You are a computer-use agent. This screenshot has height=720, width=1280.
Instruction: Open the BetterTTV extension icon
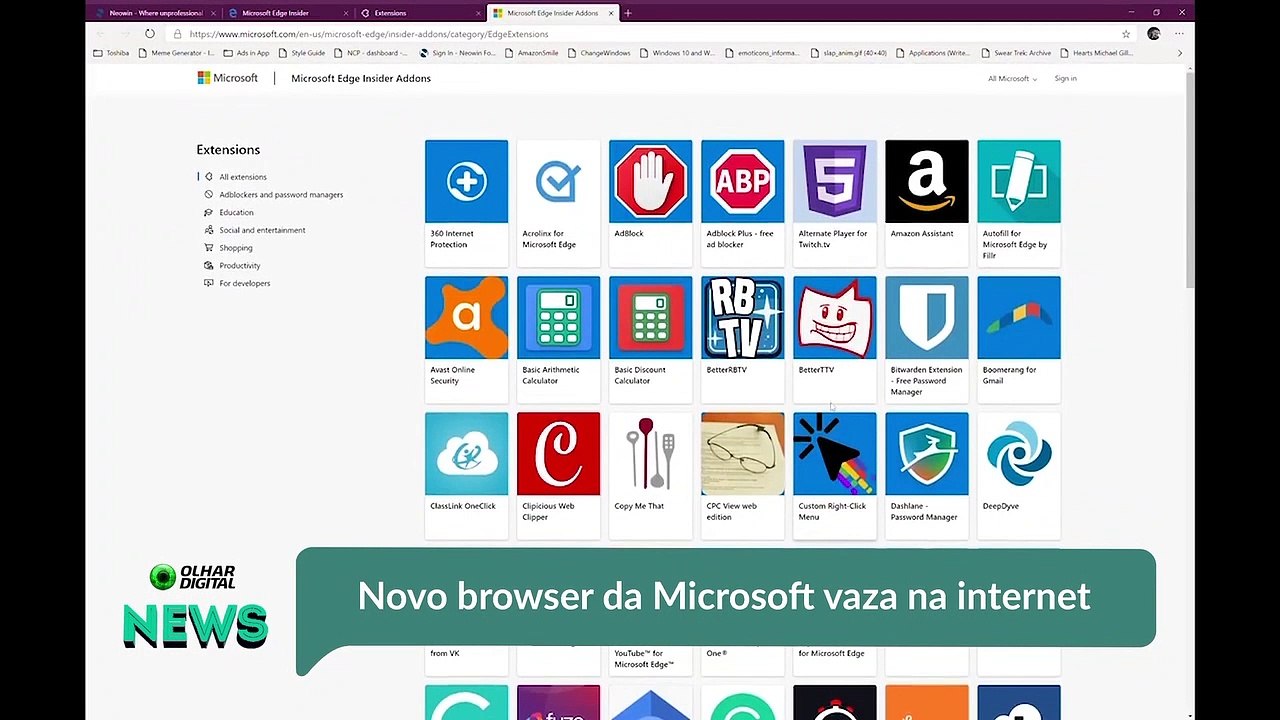click(834, 317)
